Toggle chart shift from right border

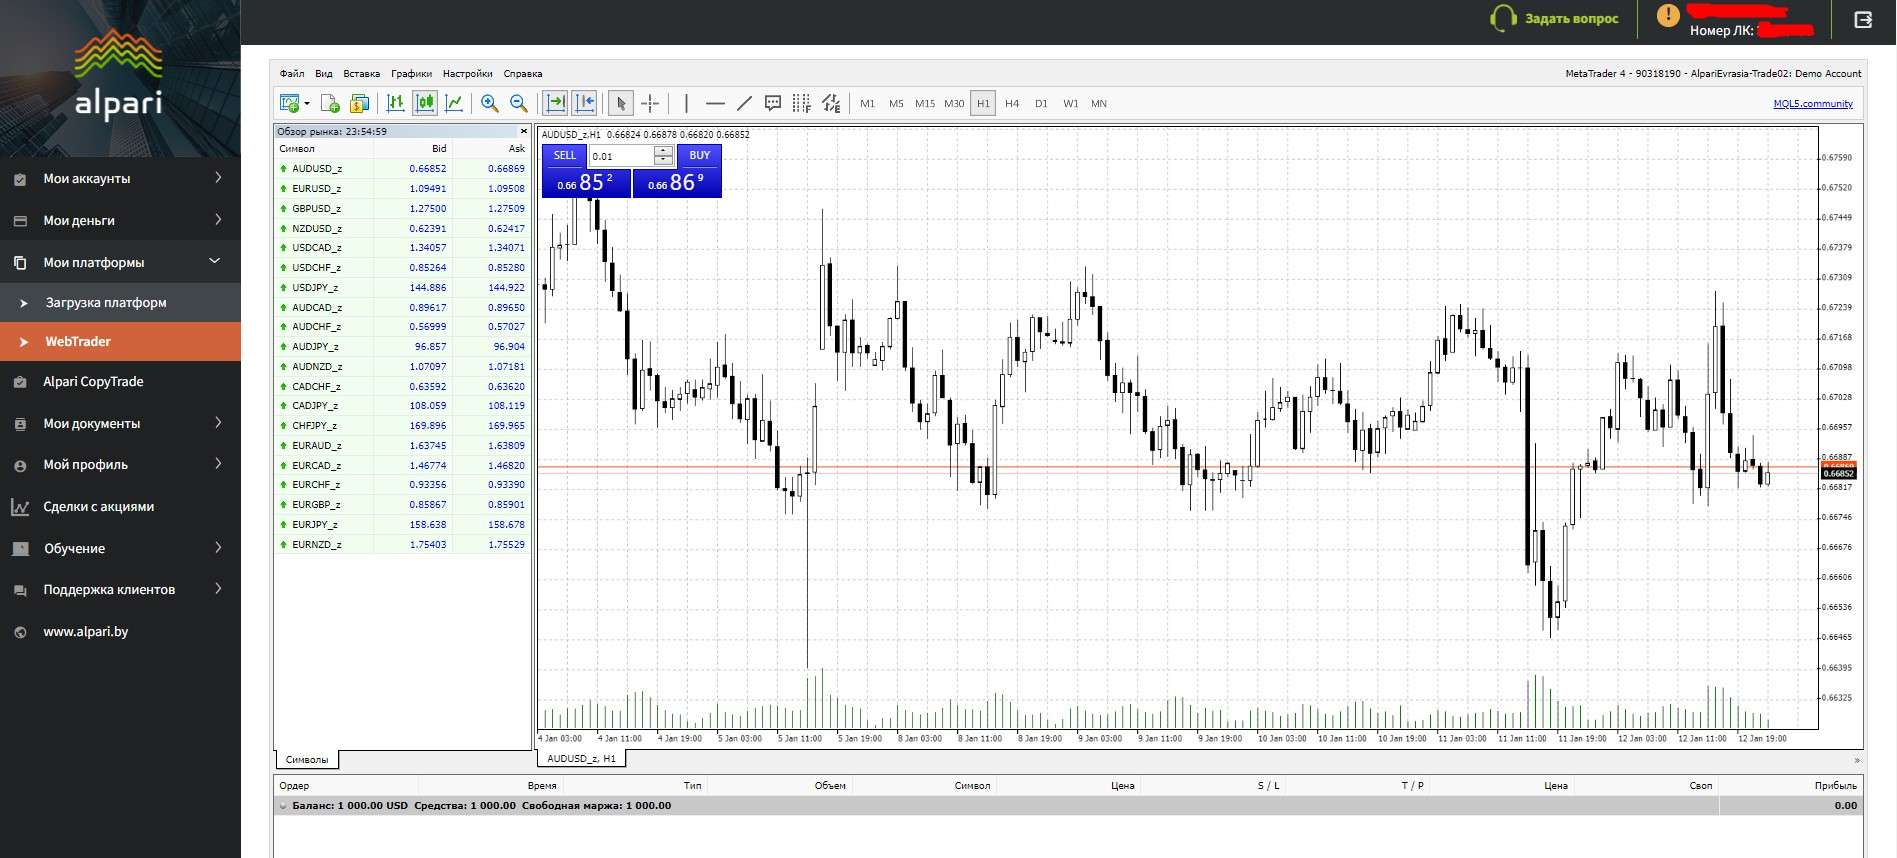pyautogui.click(x=585, y=103)
